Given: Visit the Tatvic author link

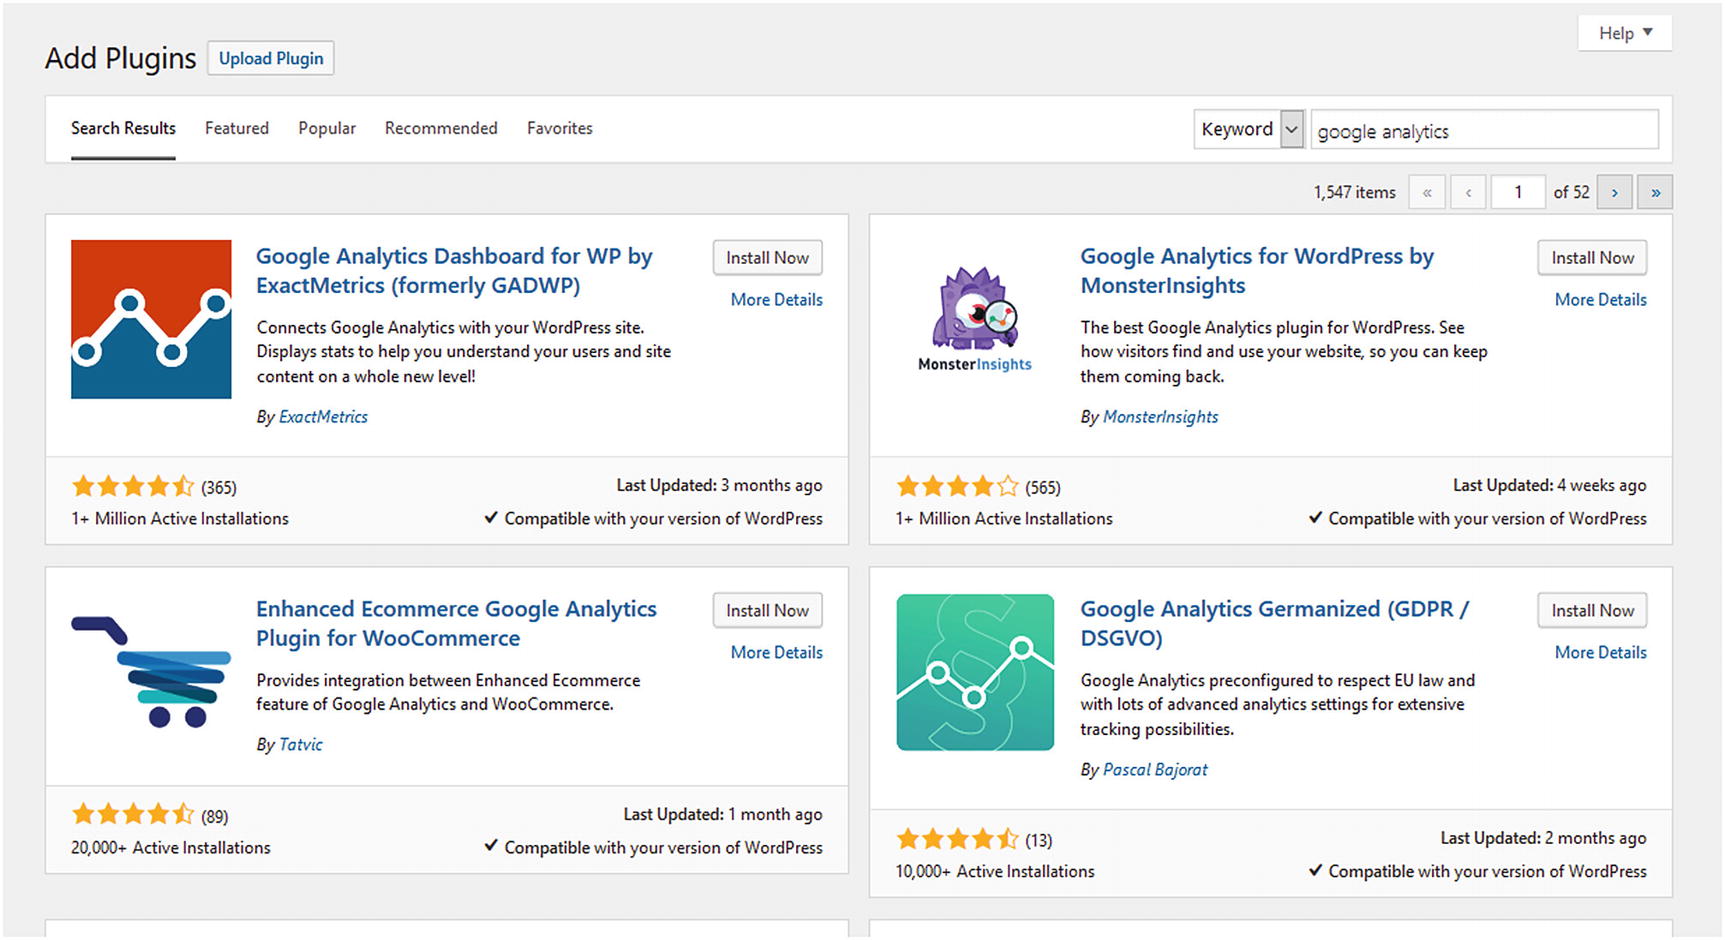Looking at the screenshot, I should coord(301,744).
